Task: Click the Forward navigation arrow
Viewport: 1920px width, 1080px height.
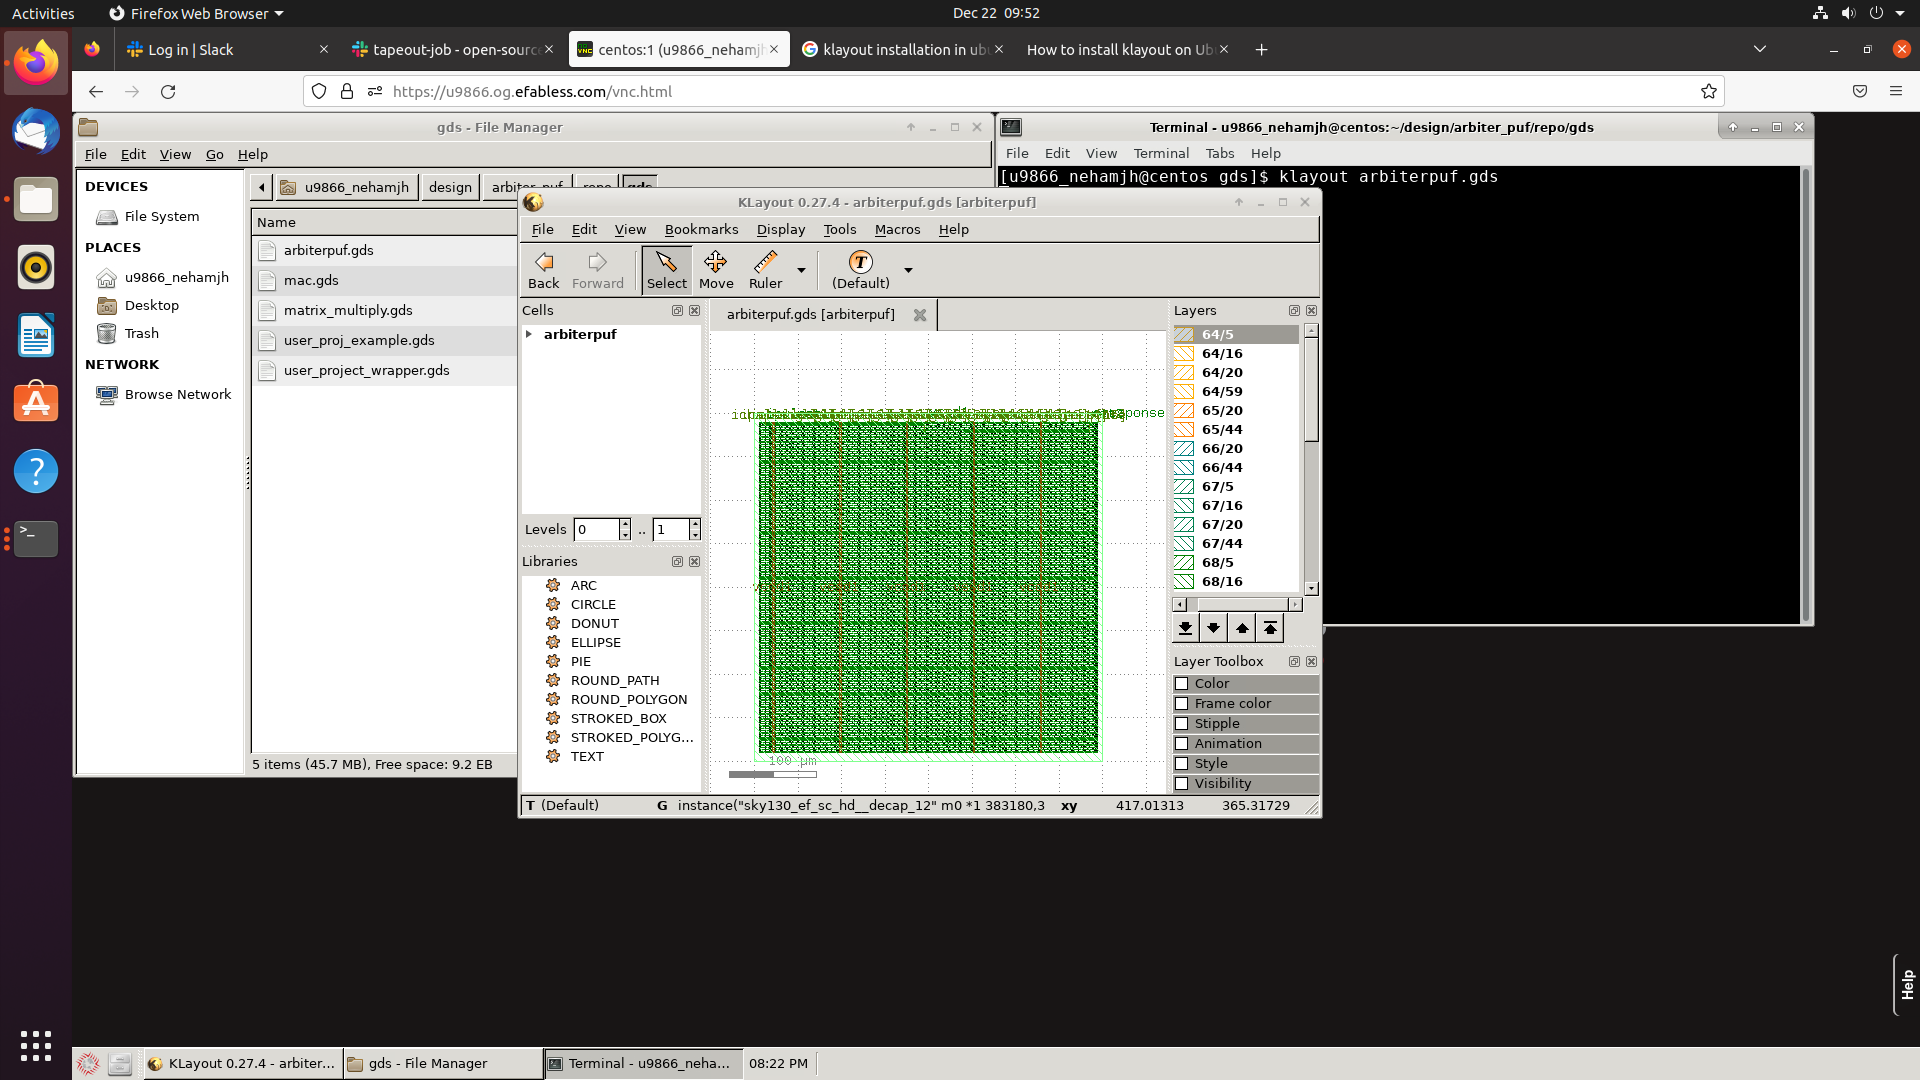Action: point(597,268)
